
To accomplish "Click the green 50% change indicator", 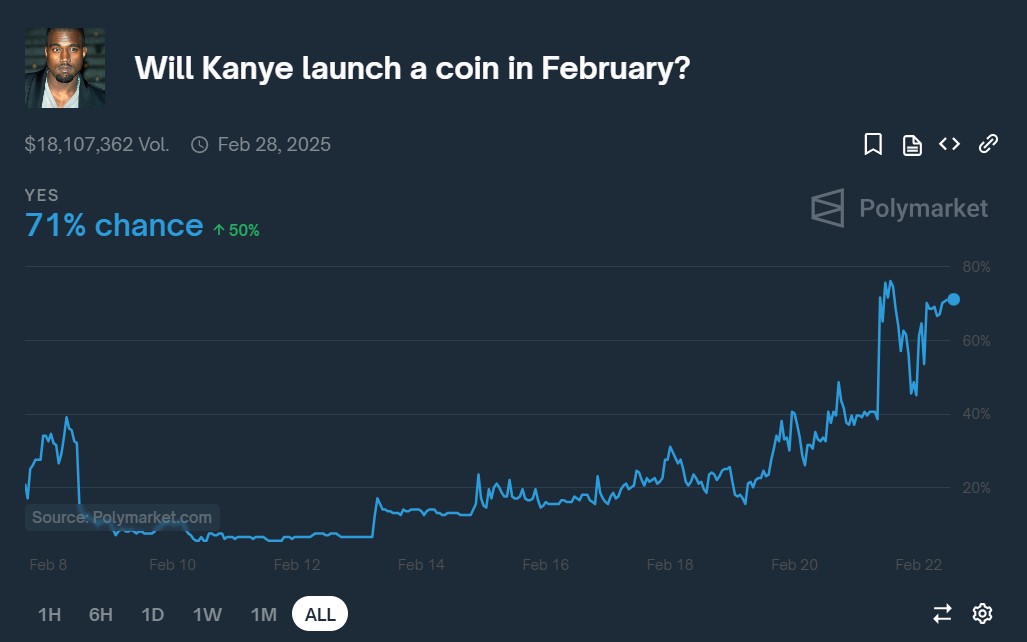I will (x=235, y=229).
